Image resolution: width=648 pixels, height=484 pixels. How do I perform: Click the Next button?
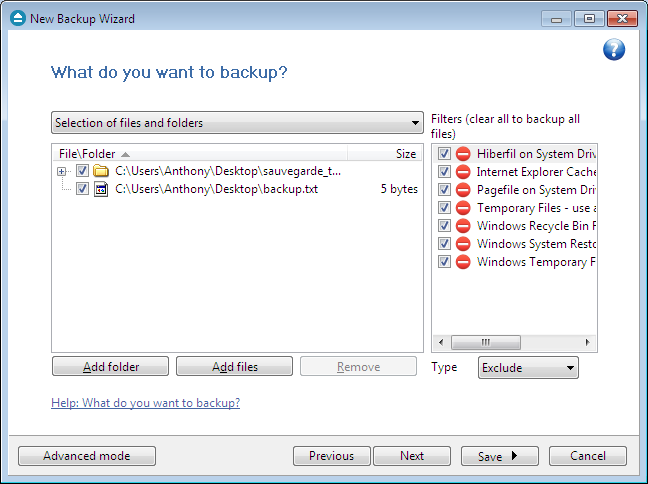click(x=412, y=456)
